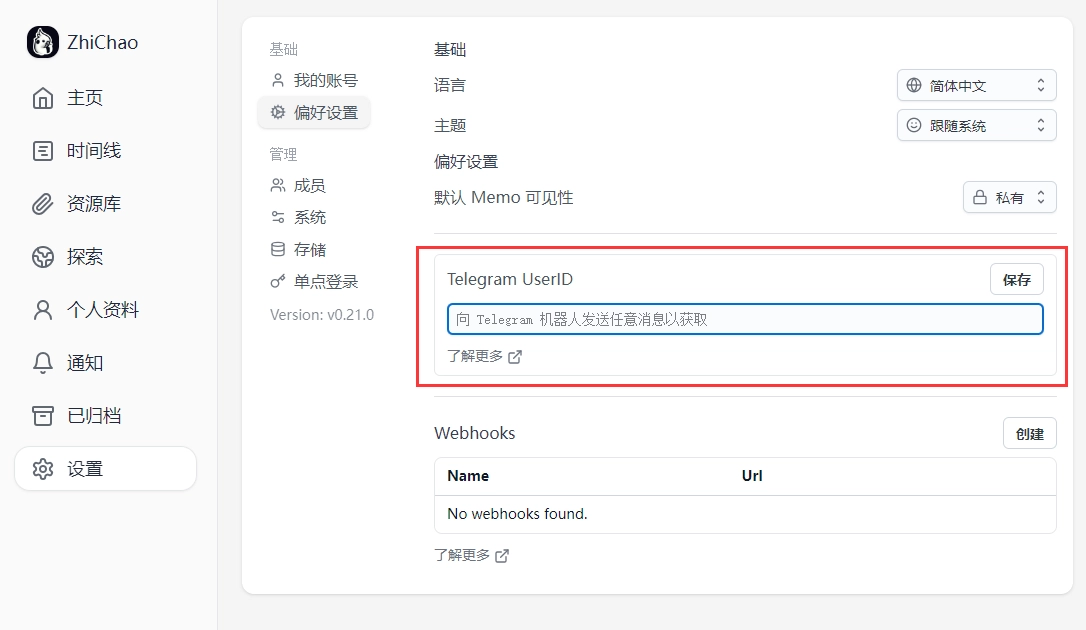Select the 时间线 timeline icon

(41, 150)
